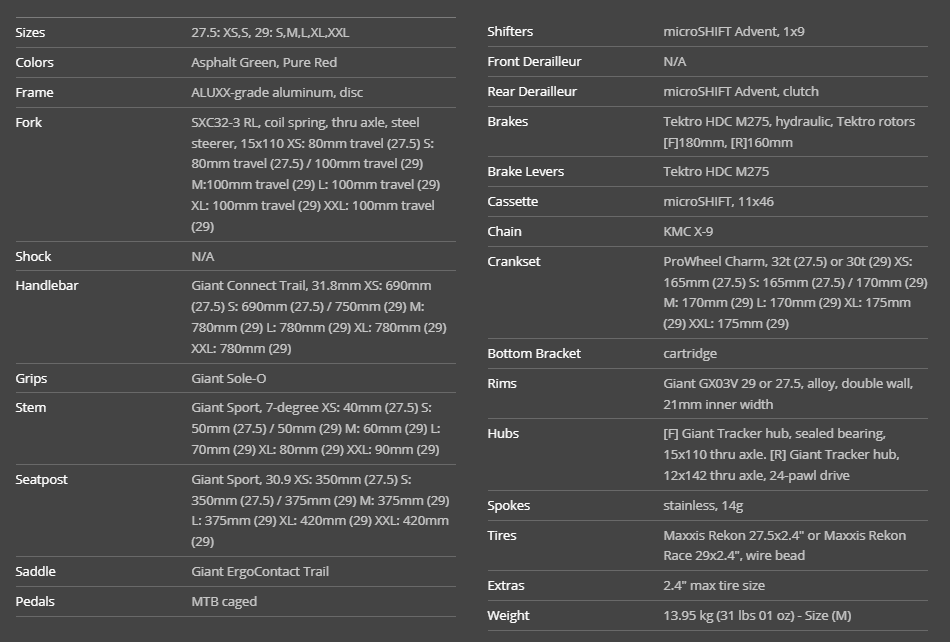Click the Giant ErgoContact Trail saddle value
Viewport: 950px width, 642px height.
[x=260, y=571]
